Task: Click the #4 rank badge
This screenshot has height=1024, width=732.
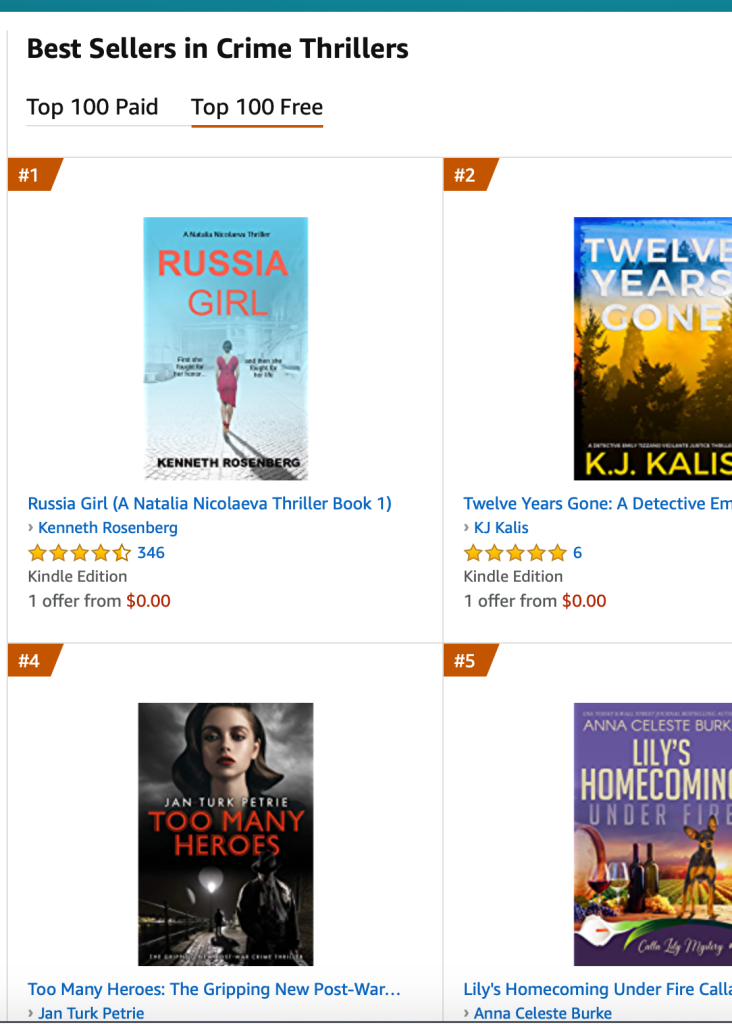Action: coord(30,661)
